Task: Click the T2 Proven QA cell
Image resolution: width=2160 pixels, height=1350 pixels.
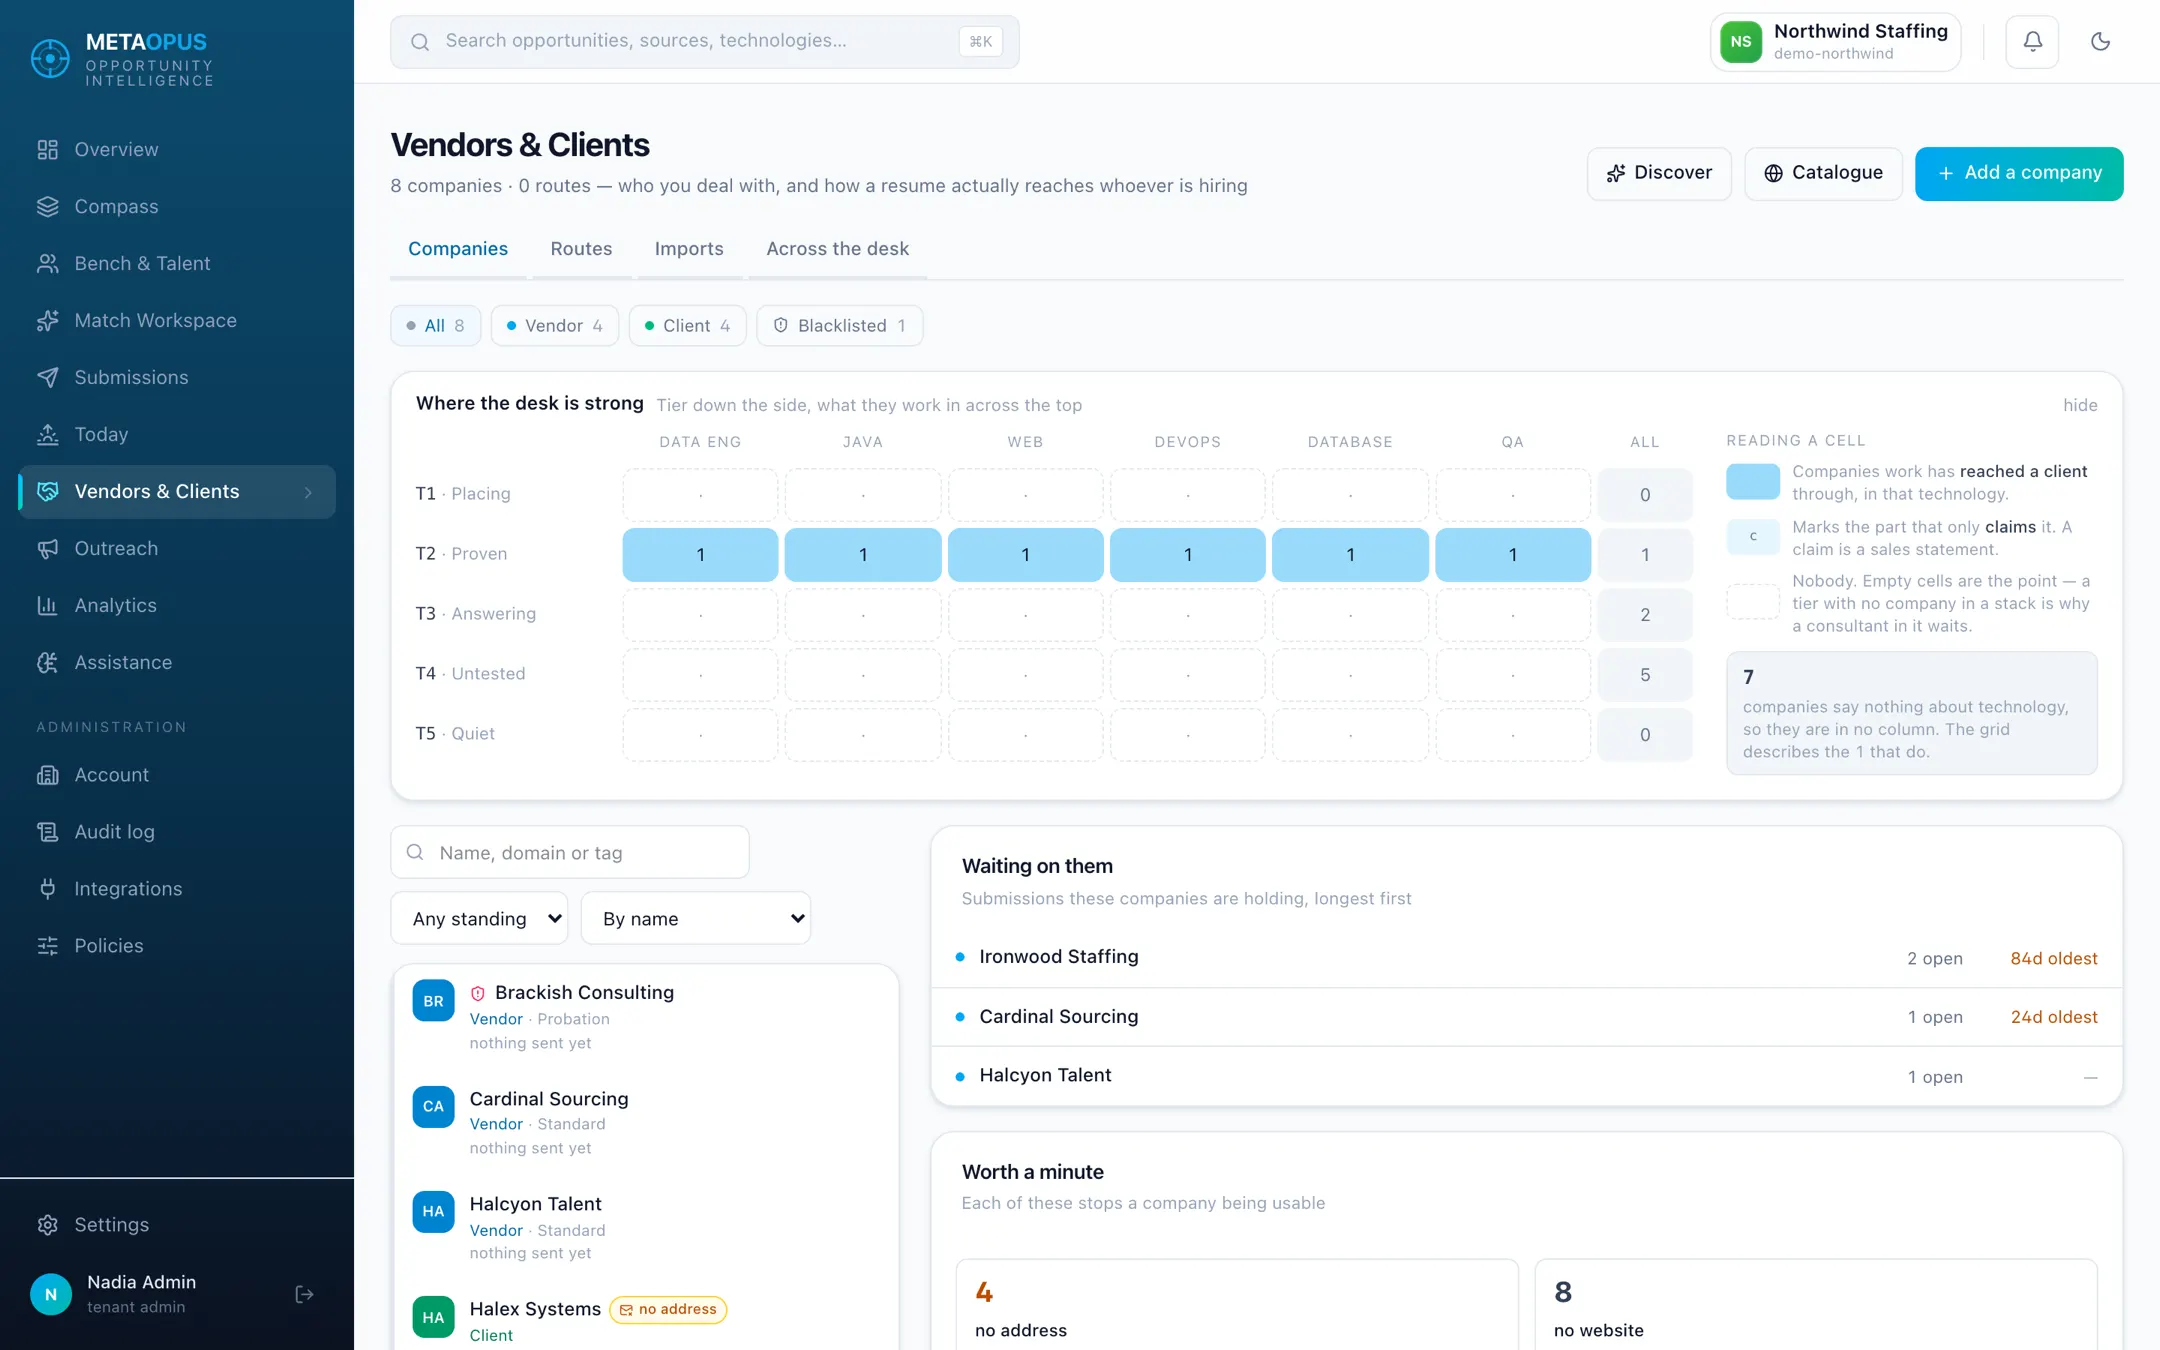Action: pos(1513,555)
